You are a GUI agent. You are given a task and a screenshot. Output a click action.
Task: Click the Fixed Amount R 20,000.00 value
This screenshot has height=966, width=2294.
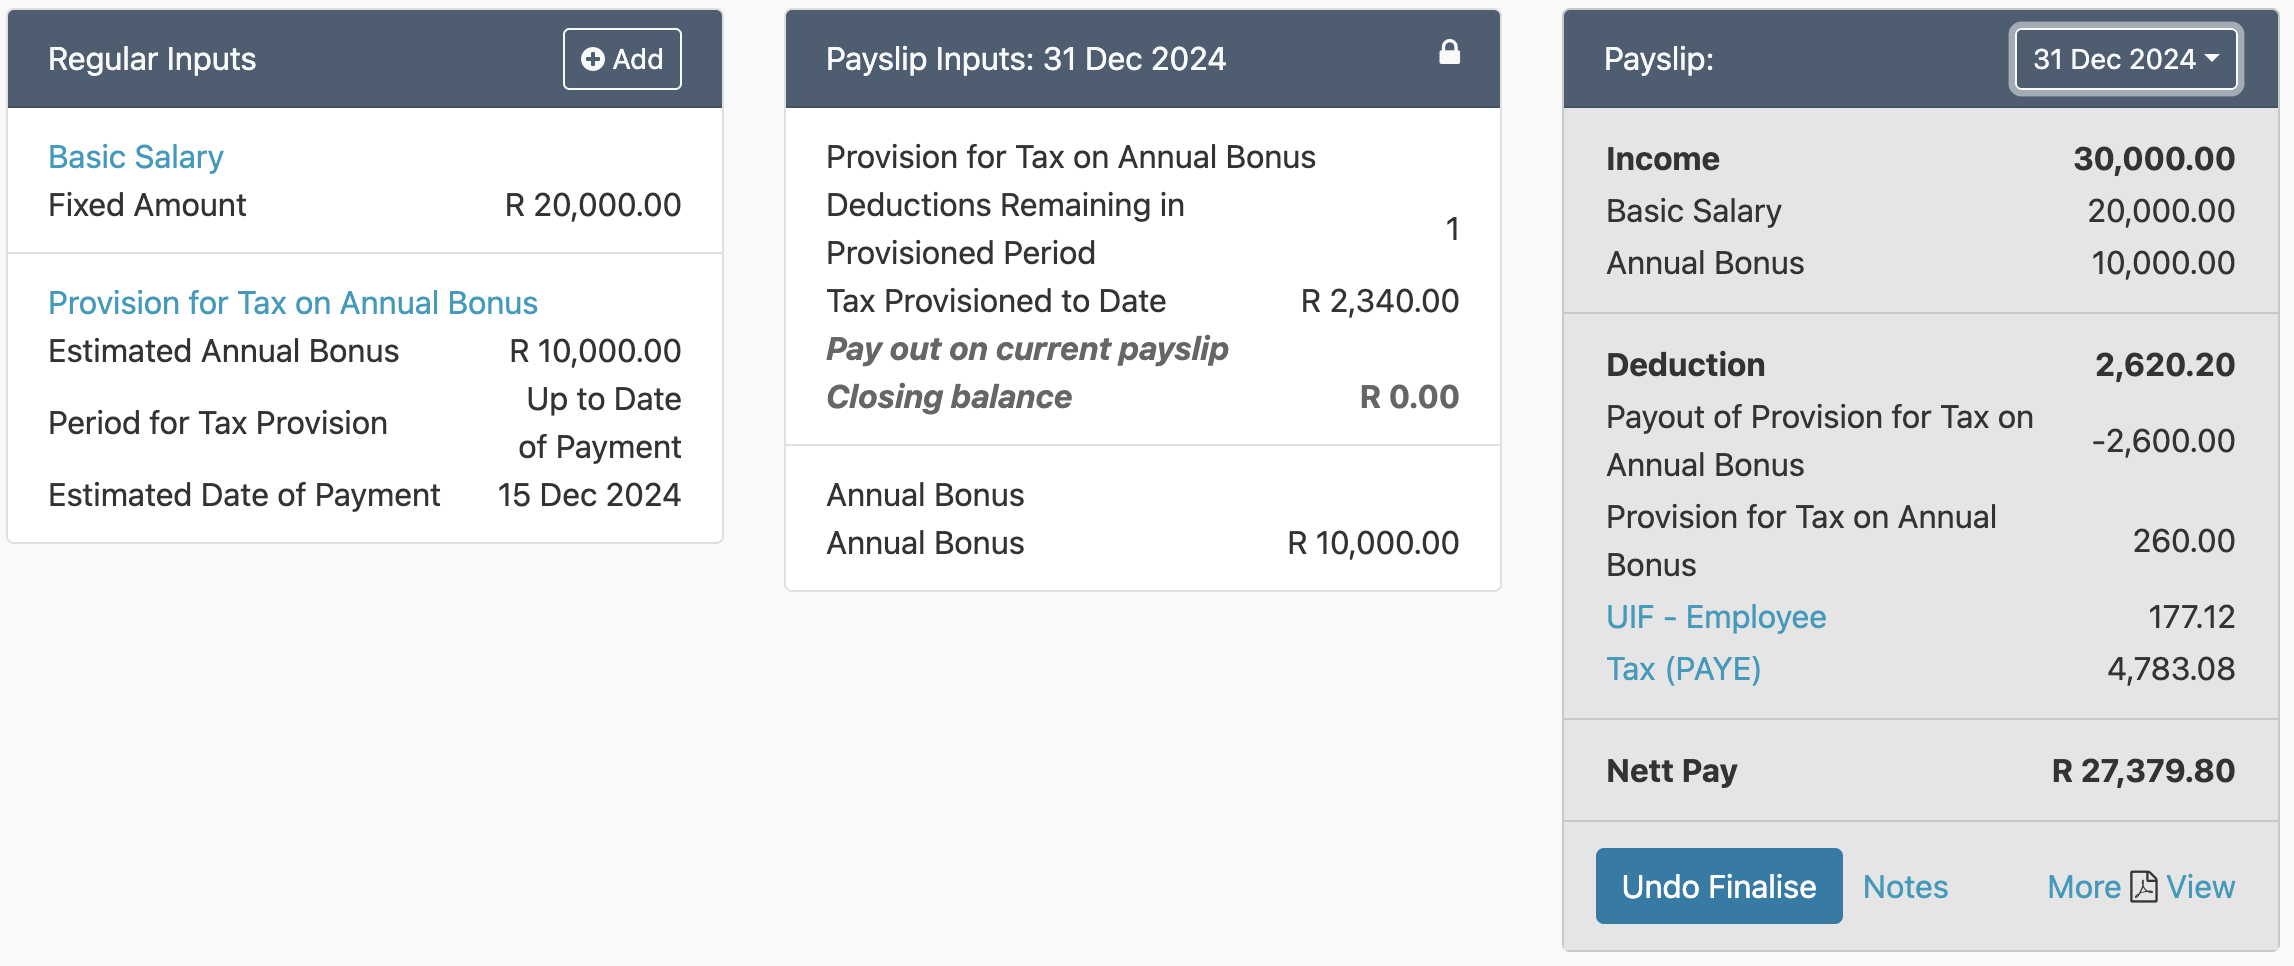[592, 205]
